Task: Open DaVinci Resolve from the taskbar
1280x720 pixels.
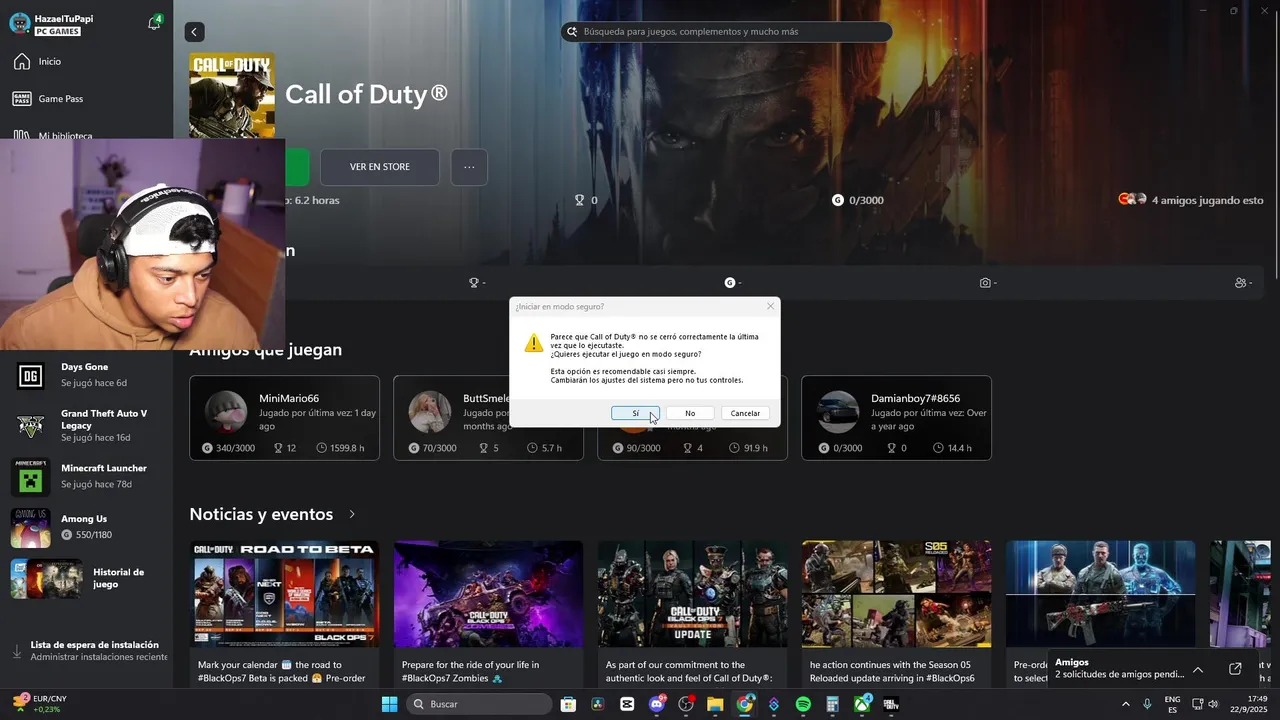Action: click(x=598, y=704)
